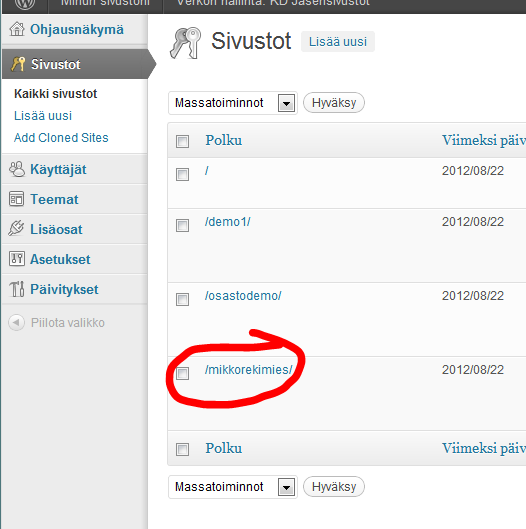
Task: Click the Asetukset settings icon
Action: click(17, 259)
